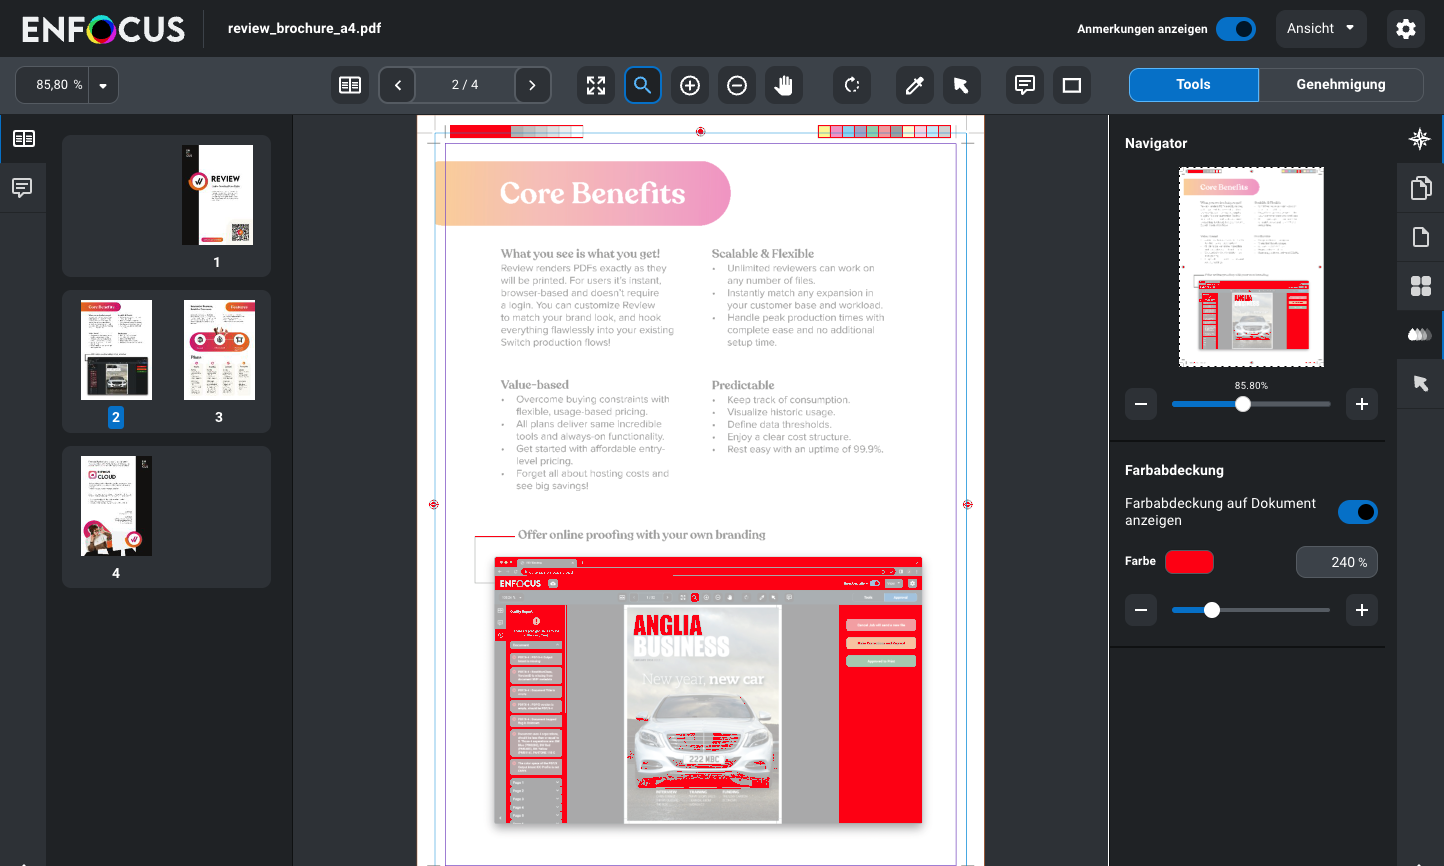Click the red Farbe color swatch
This screenshot has width=1444, height=866.
[1189, 562]
